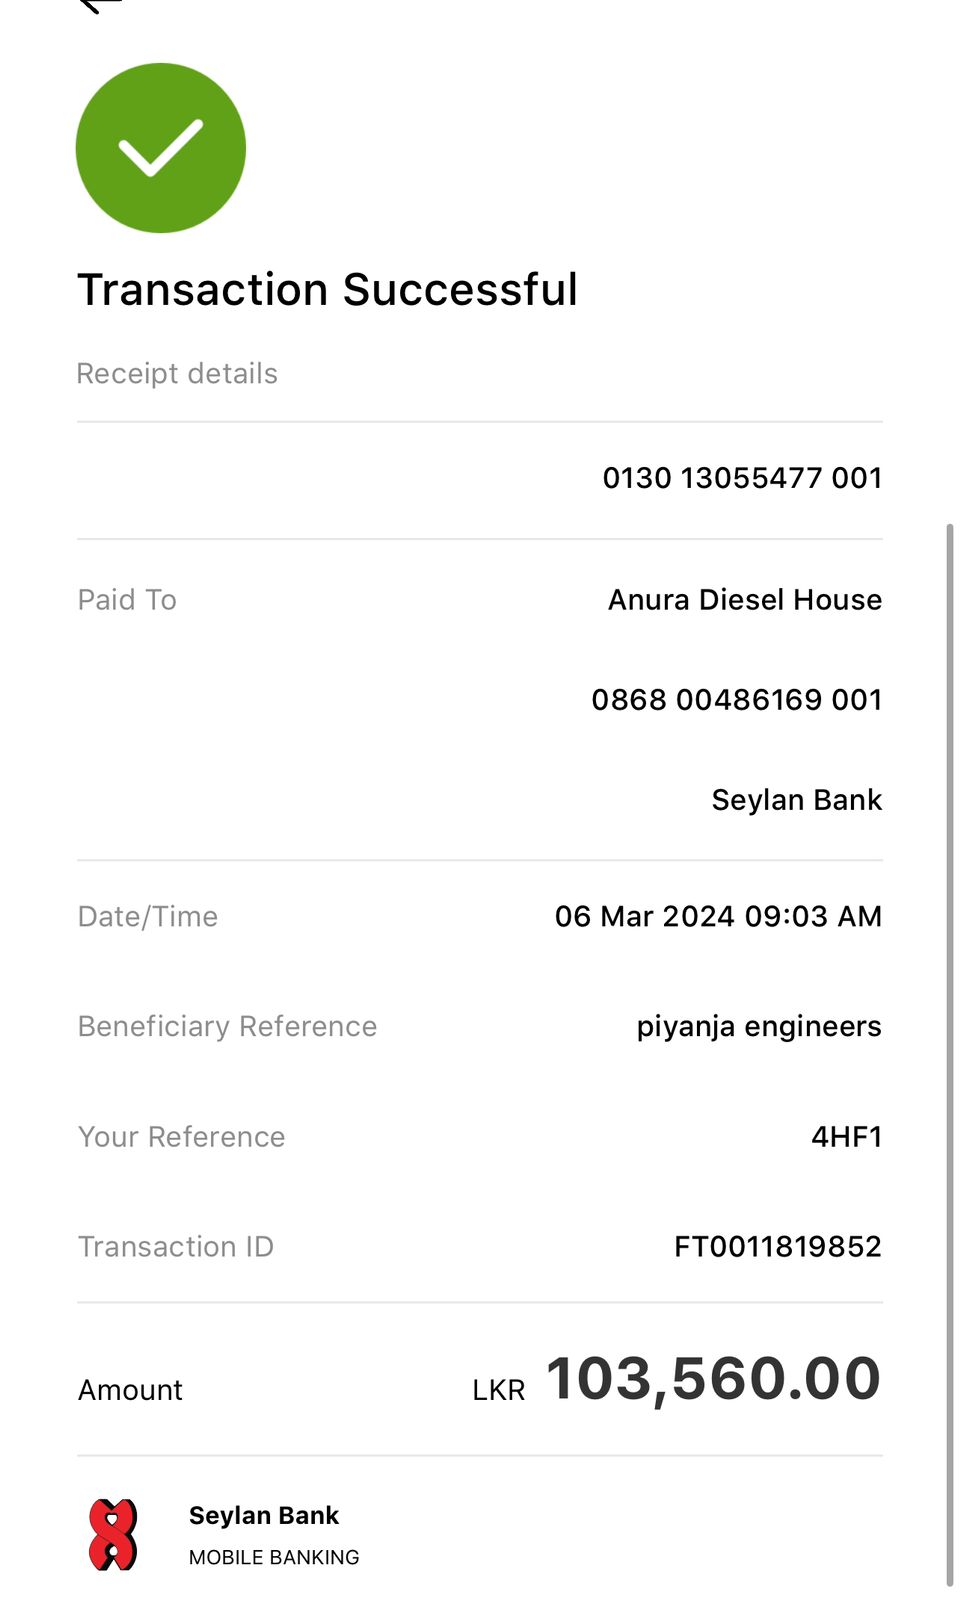Click the Transaction ID label

point(176,1247)
